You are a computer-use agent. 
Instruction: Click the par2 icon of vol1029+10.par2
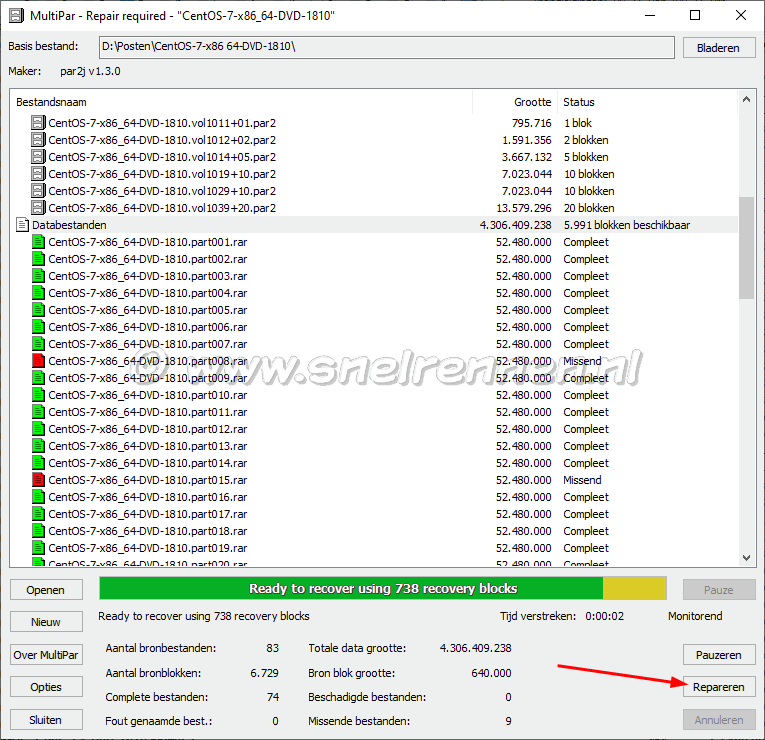tap(39, 191)
